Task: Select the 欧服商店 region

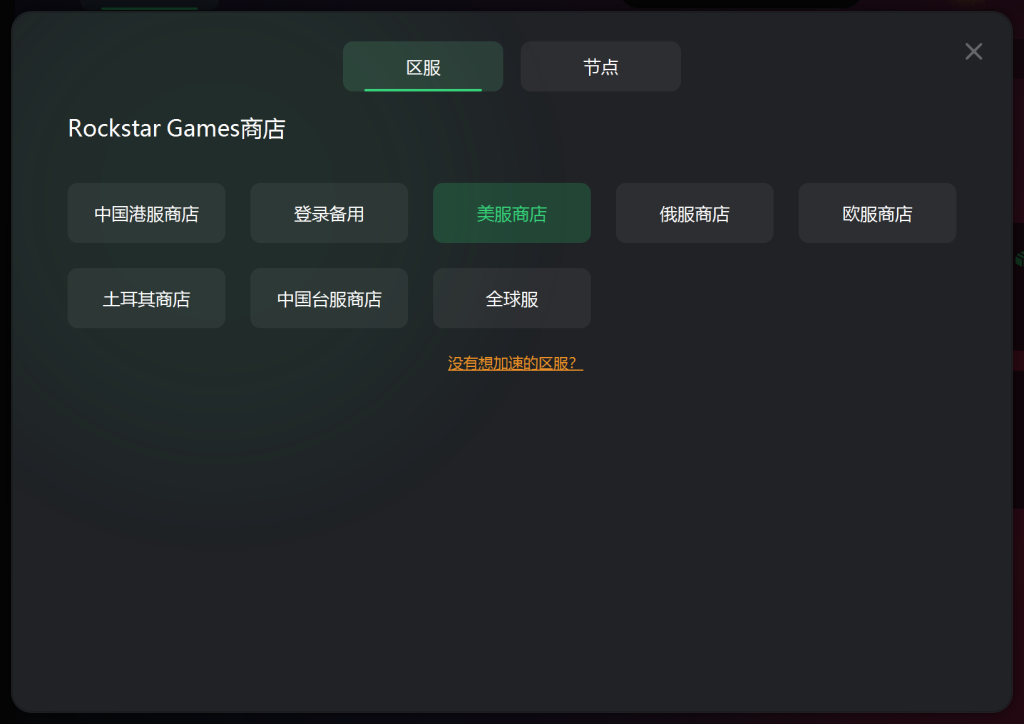Action: [x=878, y=213]
